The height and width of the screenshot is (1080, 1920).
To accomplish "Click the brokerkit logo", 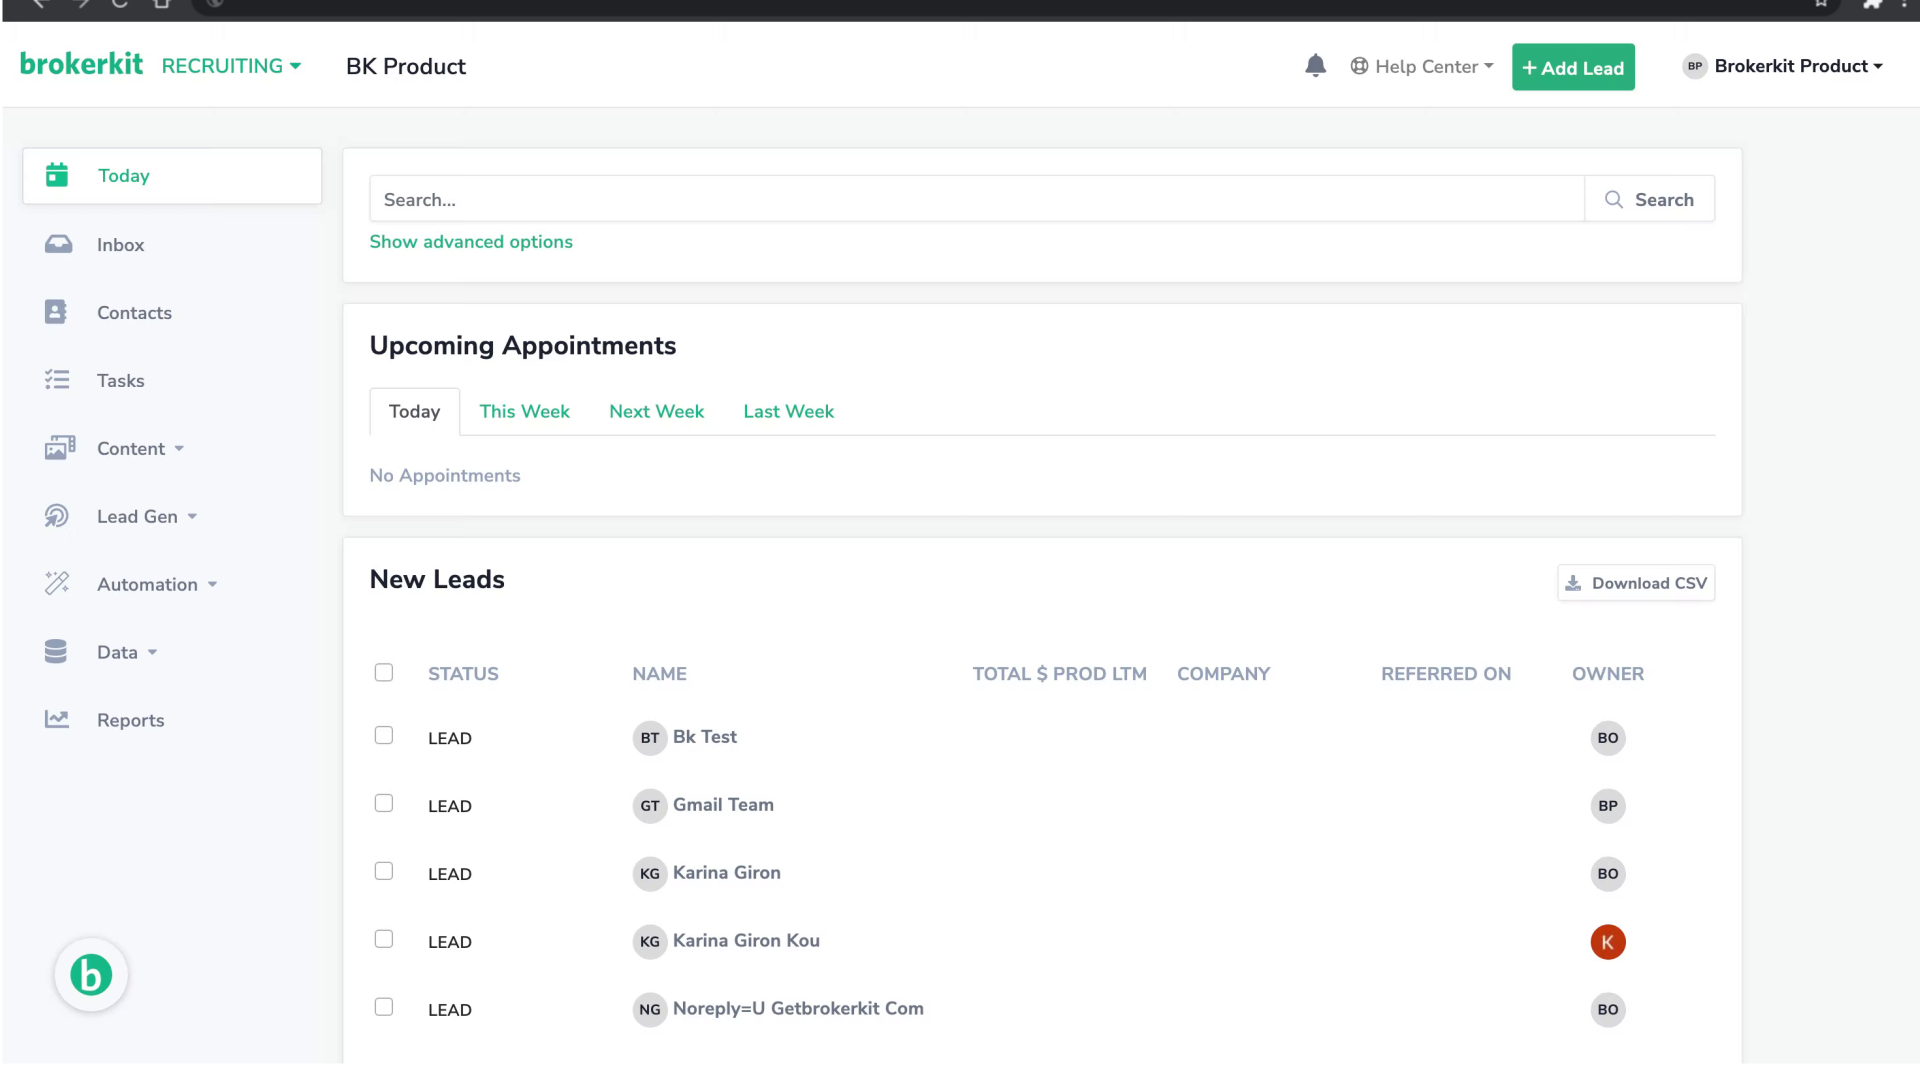I will 82,64.
